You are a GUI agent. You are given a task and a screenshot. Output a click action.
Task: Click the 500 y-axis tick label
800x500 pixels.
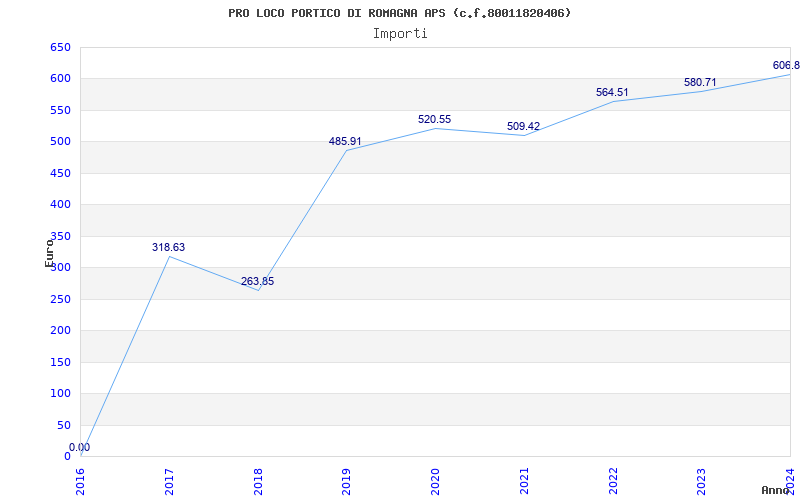tap(60, 142)
